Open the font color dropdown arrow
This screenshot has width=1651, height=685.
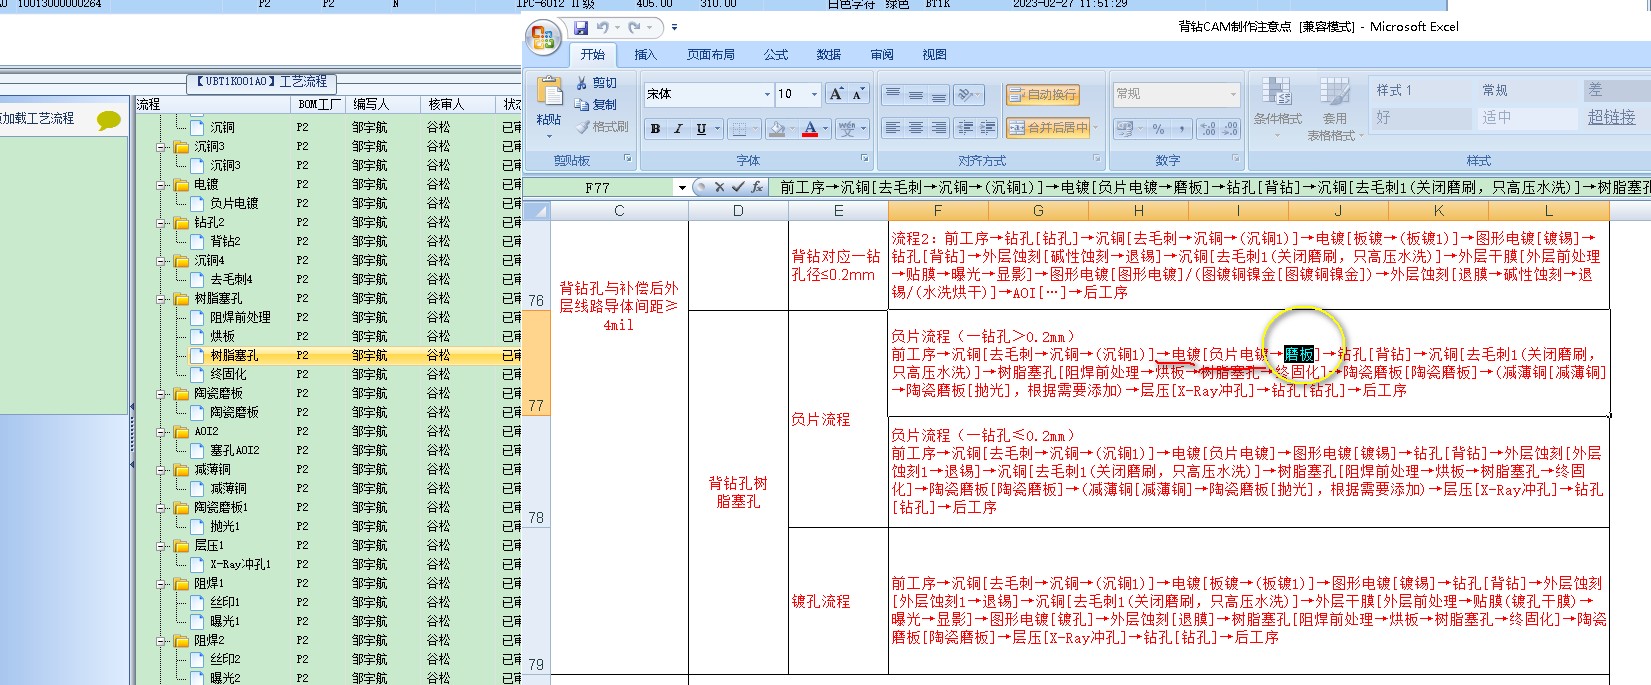pyautogui.click(x=825, y=129)
